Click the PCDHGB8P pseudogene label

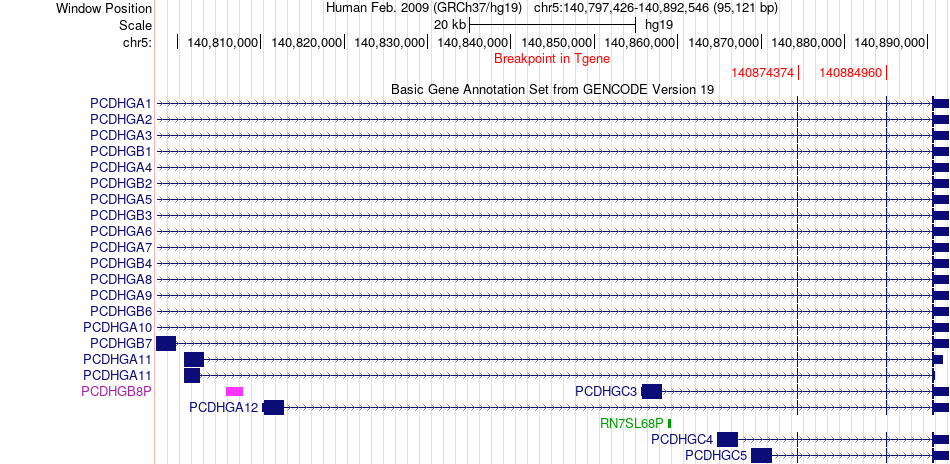point(116,391)
